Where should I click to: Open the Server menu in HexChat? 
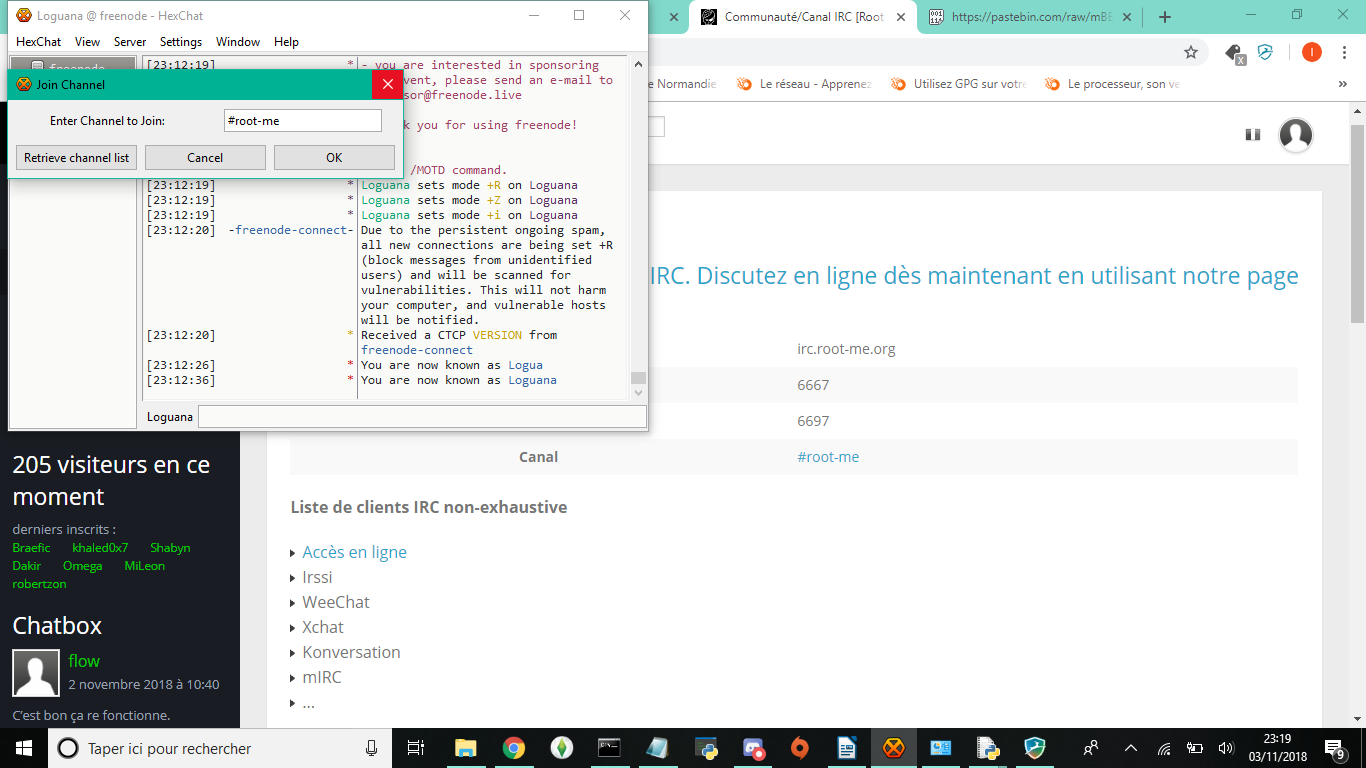coord(130,42)
